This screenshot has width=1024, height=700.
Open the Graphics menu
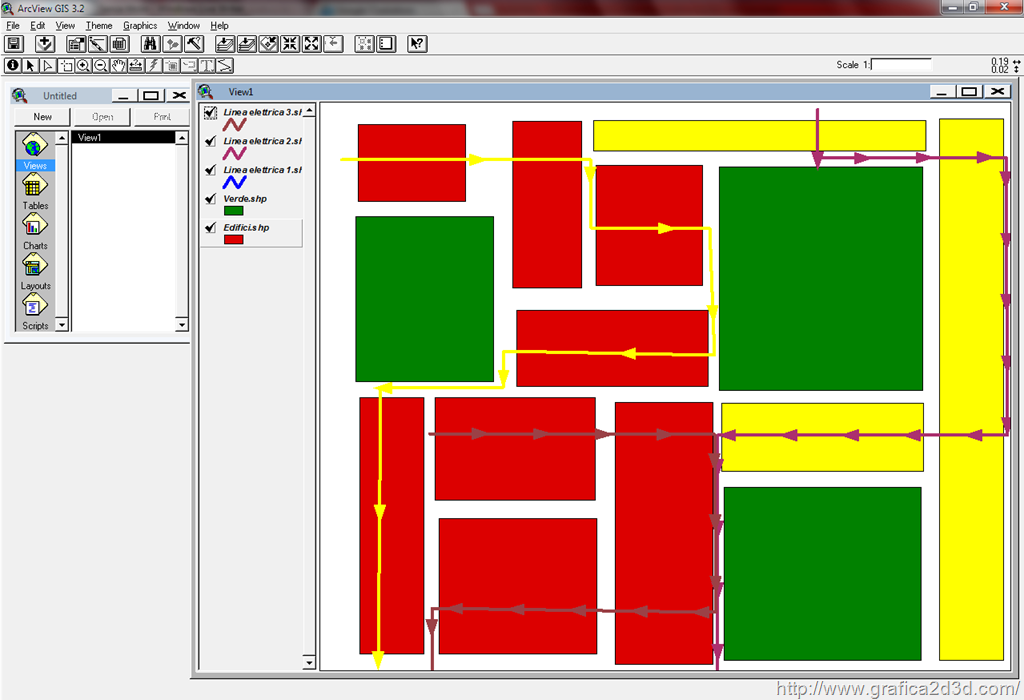pos(140,25)
